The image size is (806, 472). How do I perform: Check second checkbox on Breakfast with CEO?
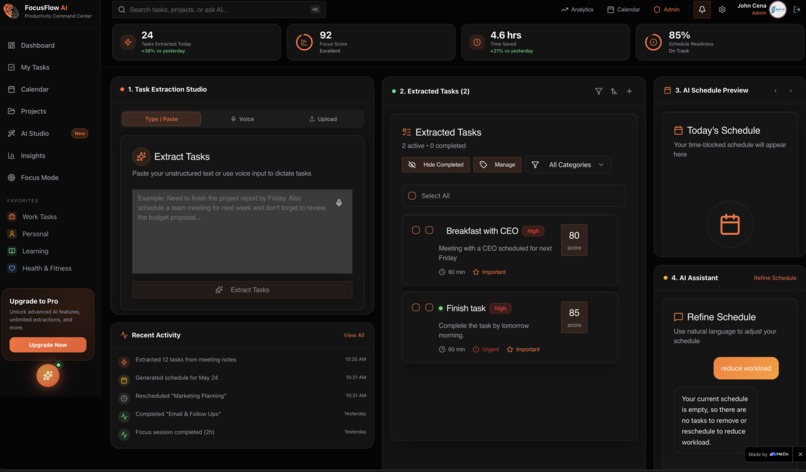[429, 230]
